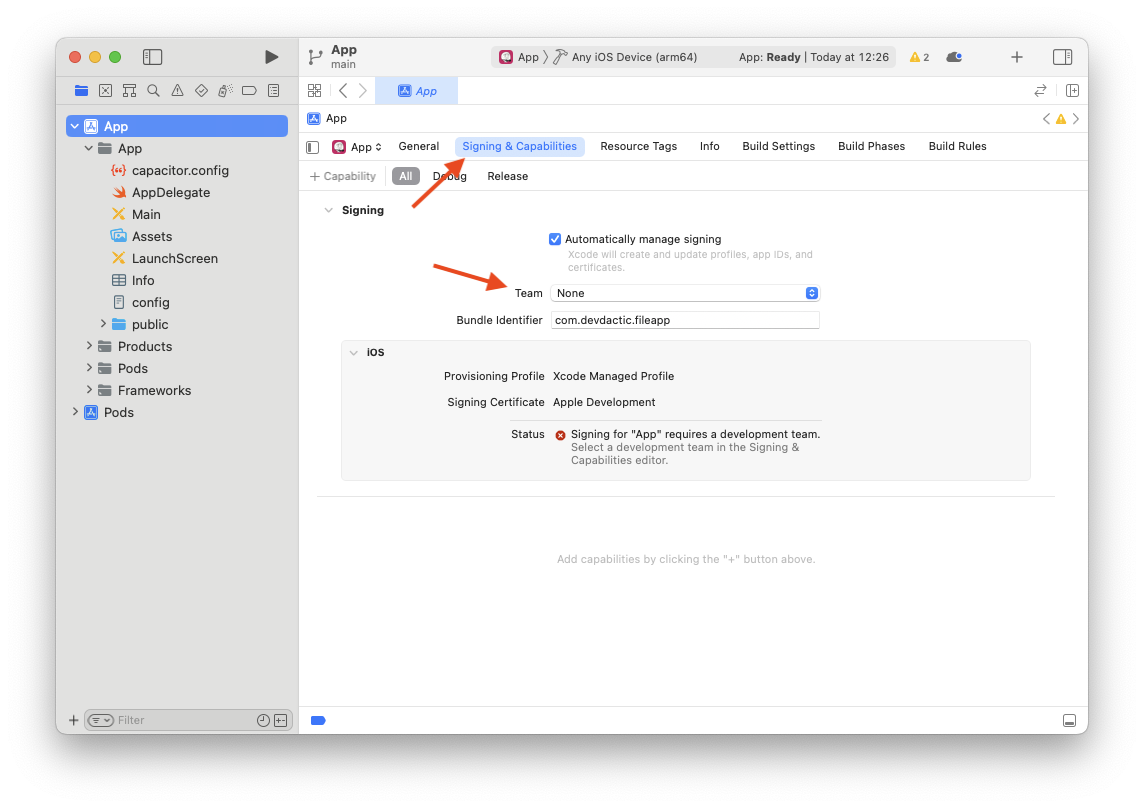
Task: Click the + Capability button
Action: tap(342, 176)
